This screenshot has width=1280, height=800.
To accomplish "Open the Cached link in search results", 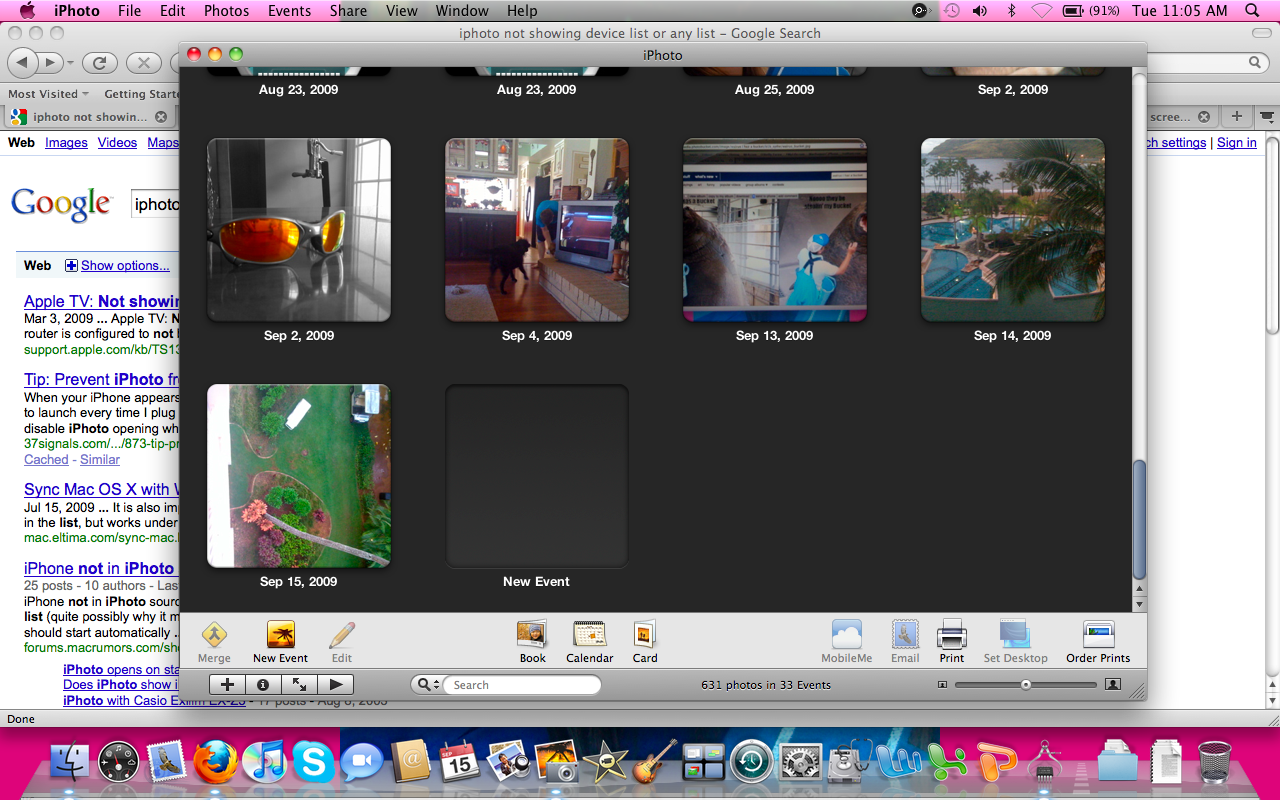I will point(46,460).
